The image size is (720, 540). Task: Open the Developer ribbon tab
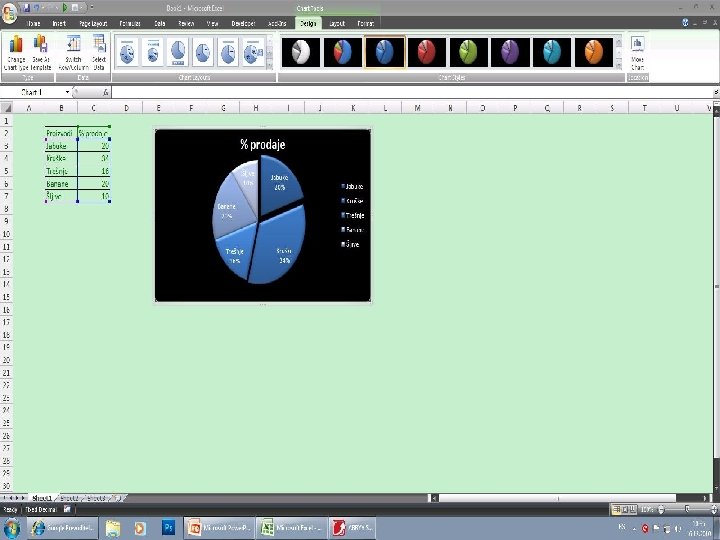point(243,23)
